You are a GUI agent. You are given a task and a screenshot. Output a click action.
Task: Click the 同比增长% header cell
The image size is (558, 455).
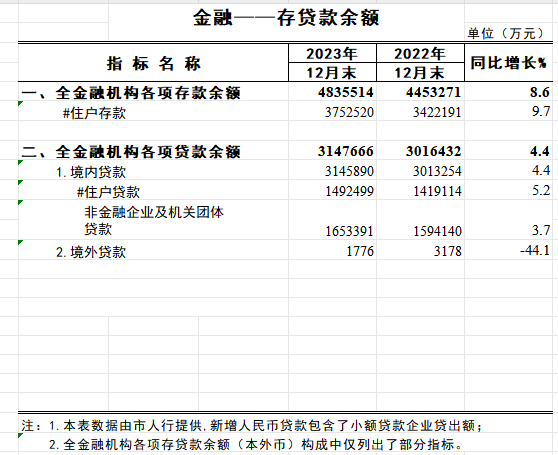[509, 63]
